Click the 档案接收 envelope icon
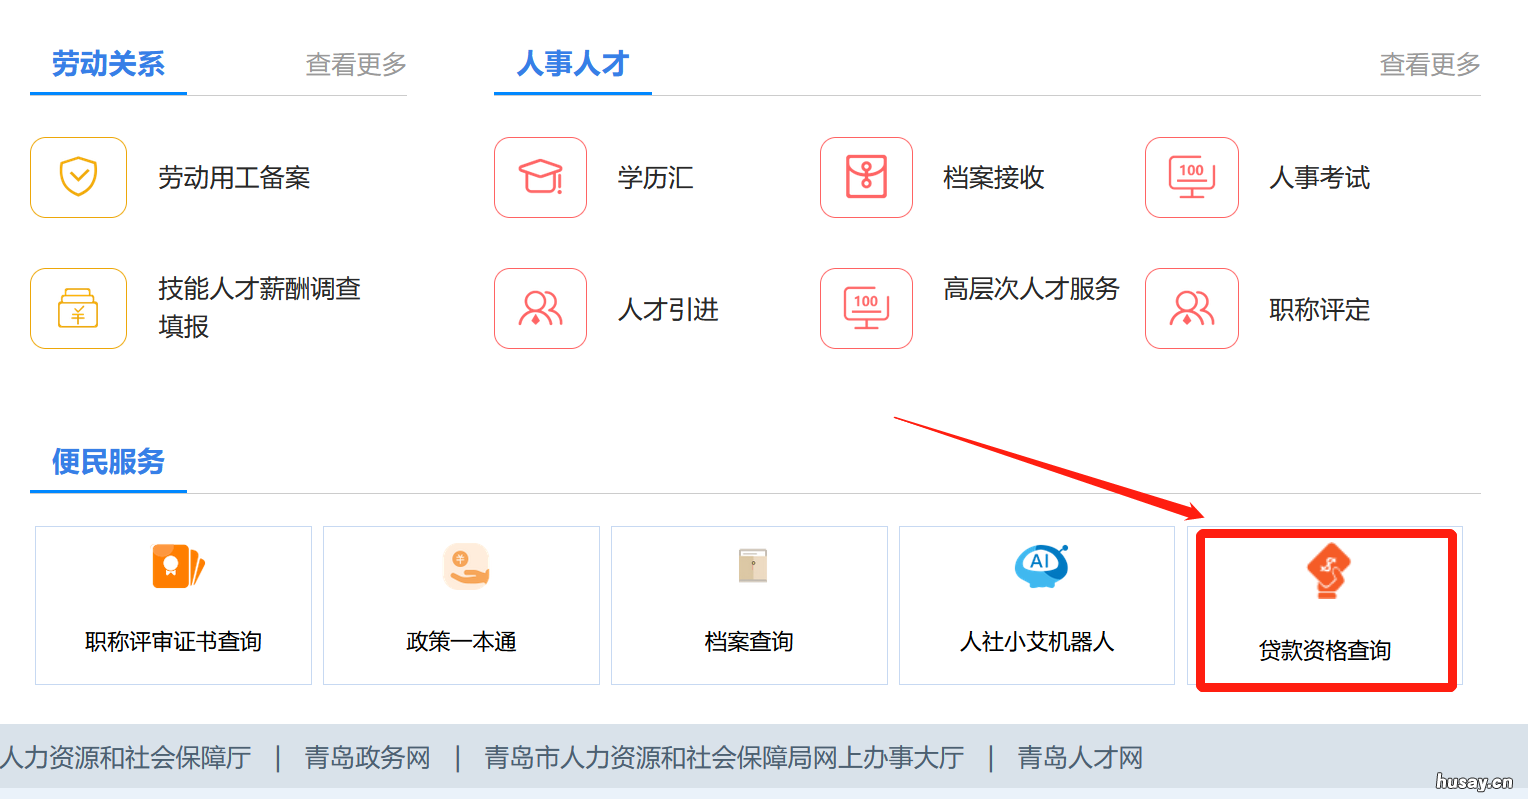 point(866,177)
